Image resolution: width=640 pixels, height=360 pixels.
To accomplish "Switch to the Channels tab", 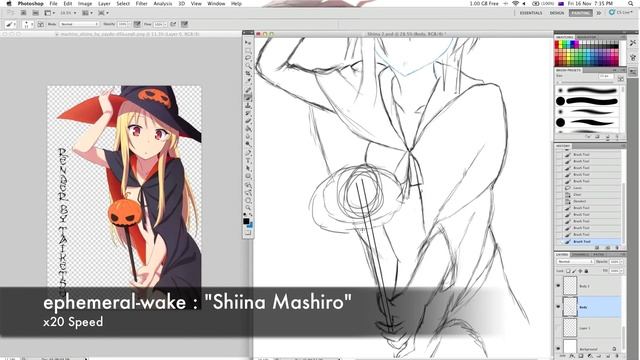I will (x=580, y=255).
